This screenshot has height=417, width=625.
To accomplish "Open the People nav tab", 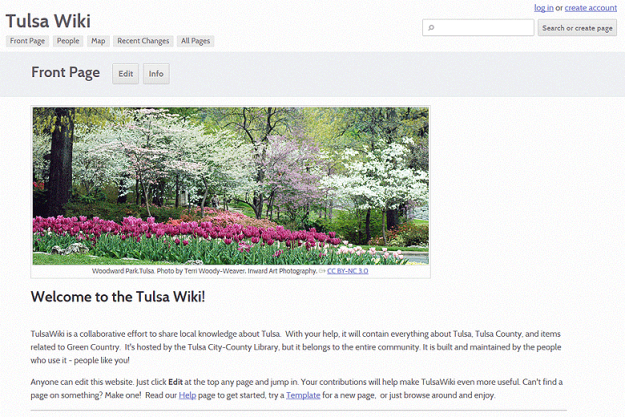I will 68,41.
